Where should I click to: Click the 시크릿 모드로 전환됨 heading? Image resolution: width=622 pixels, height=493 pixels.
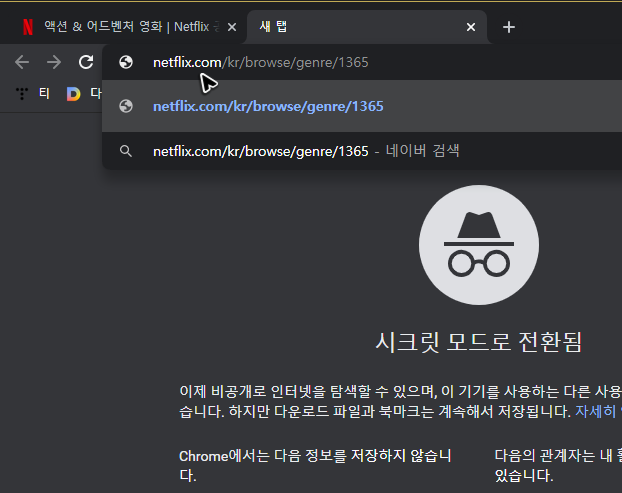[479, 342]
